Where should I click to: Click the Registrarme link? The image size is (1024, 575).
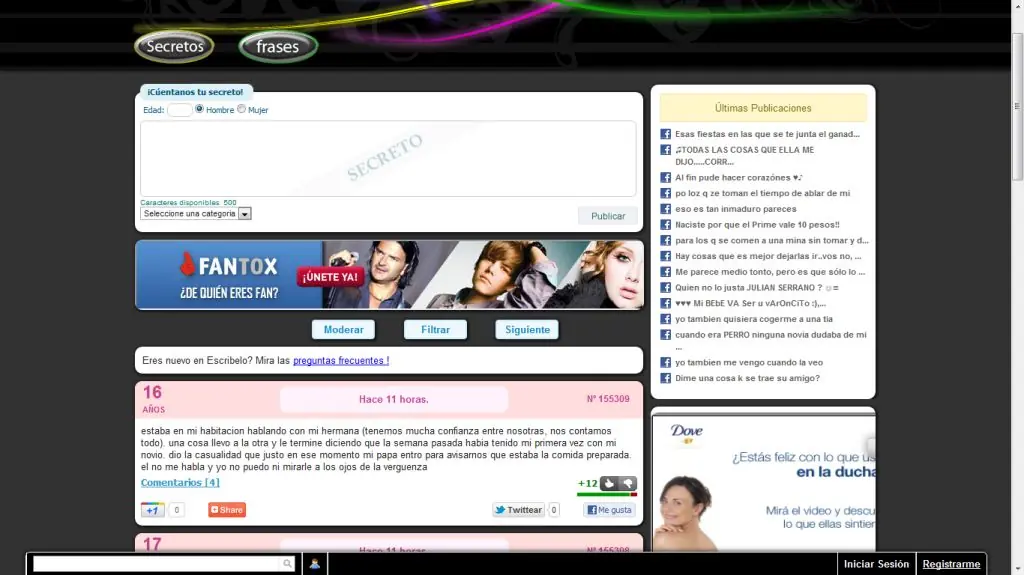click(951, 564)
